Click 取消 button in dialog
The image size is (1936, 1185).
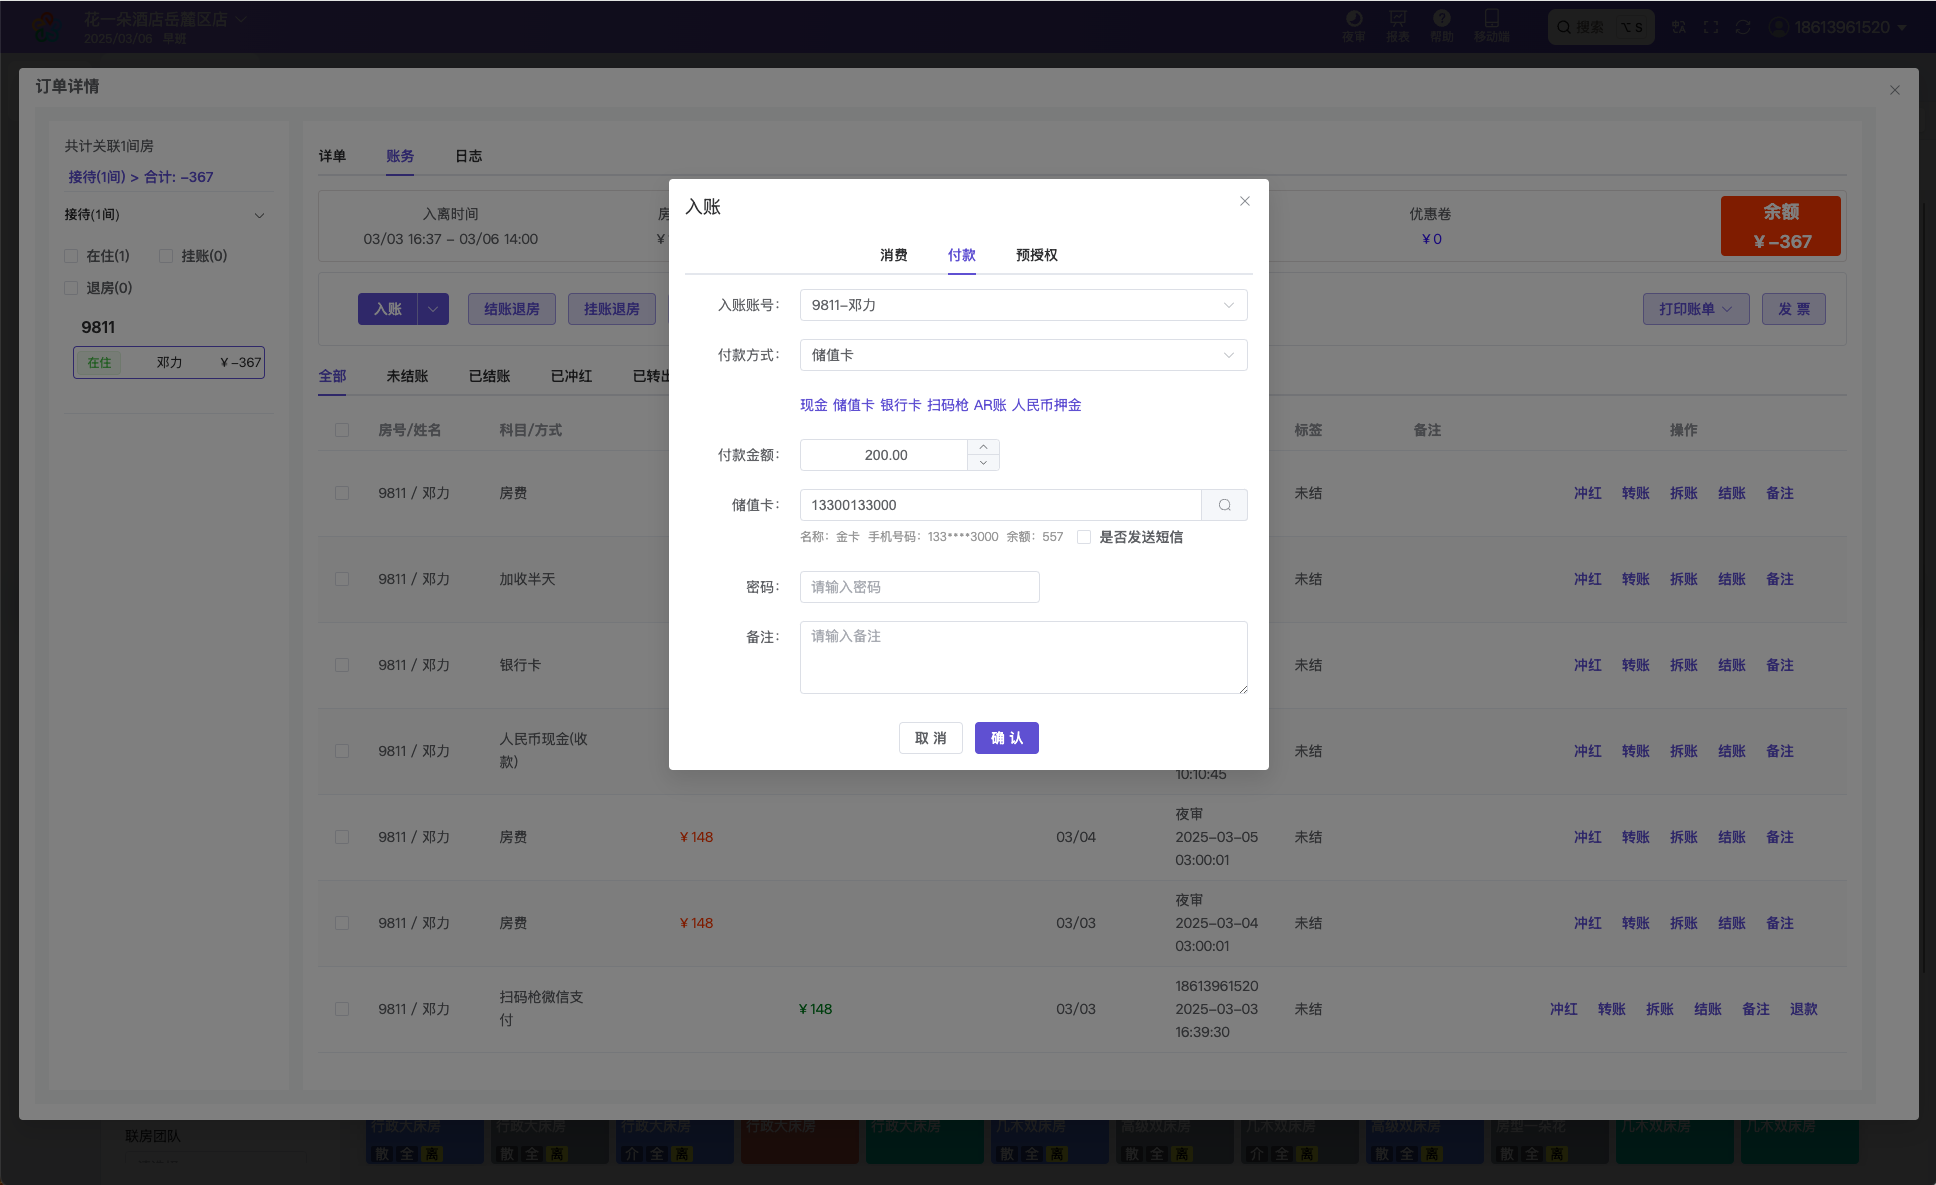pos(930,738)
